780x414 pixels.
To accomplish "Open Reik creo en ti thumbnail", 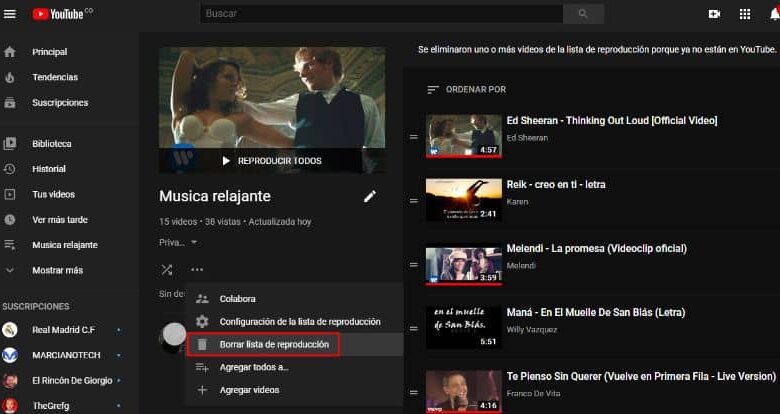I will point(464,200).
